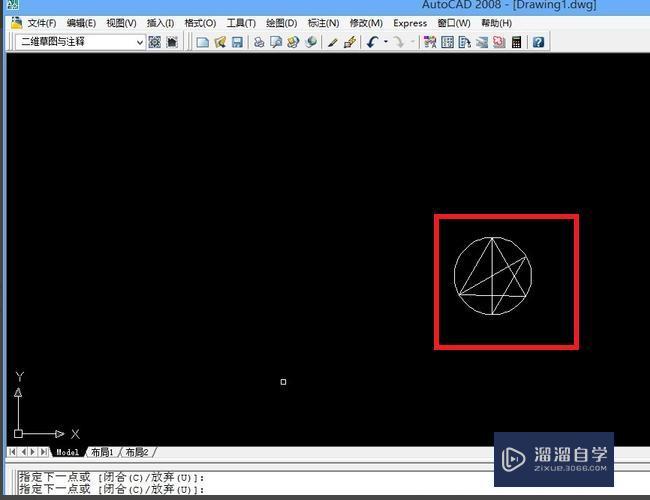This screenshot has height=500, width=650.
Task: Go to previous layout tab arrow
Action: point(23,451)
